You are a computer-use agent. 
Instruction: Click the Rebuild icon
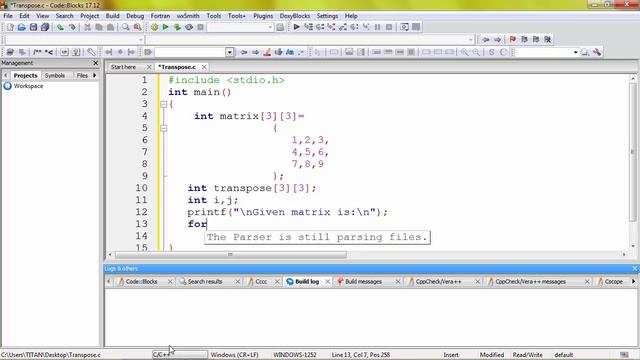[x=189, y=27]
